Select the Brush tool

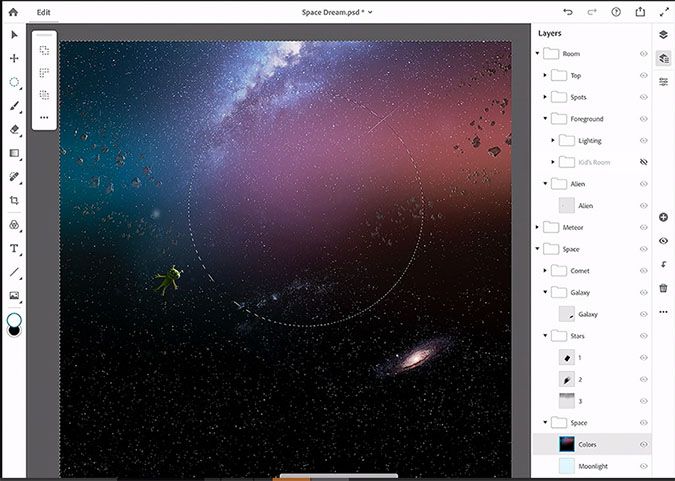(14, 106)
